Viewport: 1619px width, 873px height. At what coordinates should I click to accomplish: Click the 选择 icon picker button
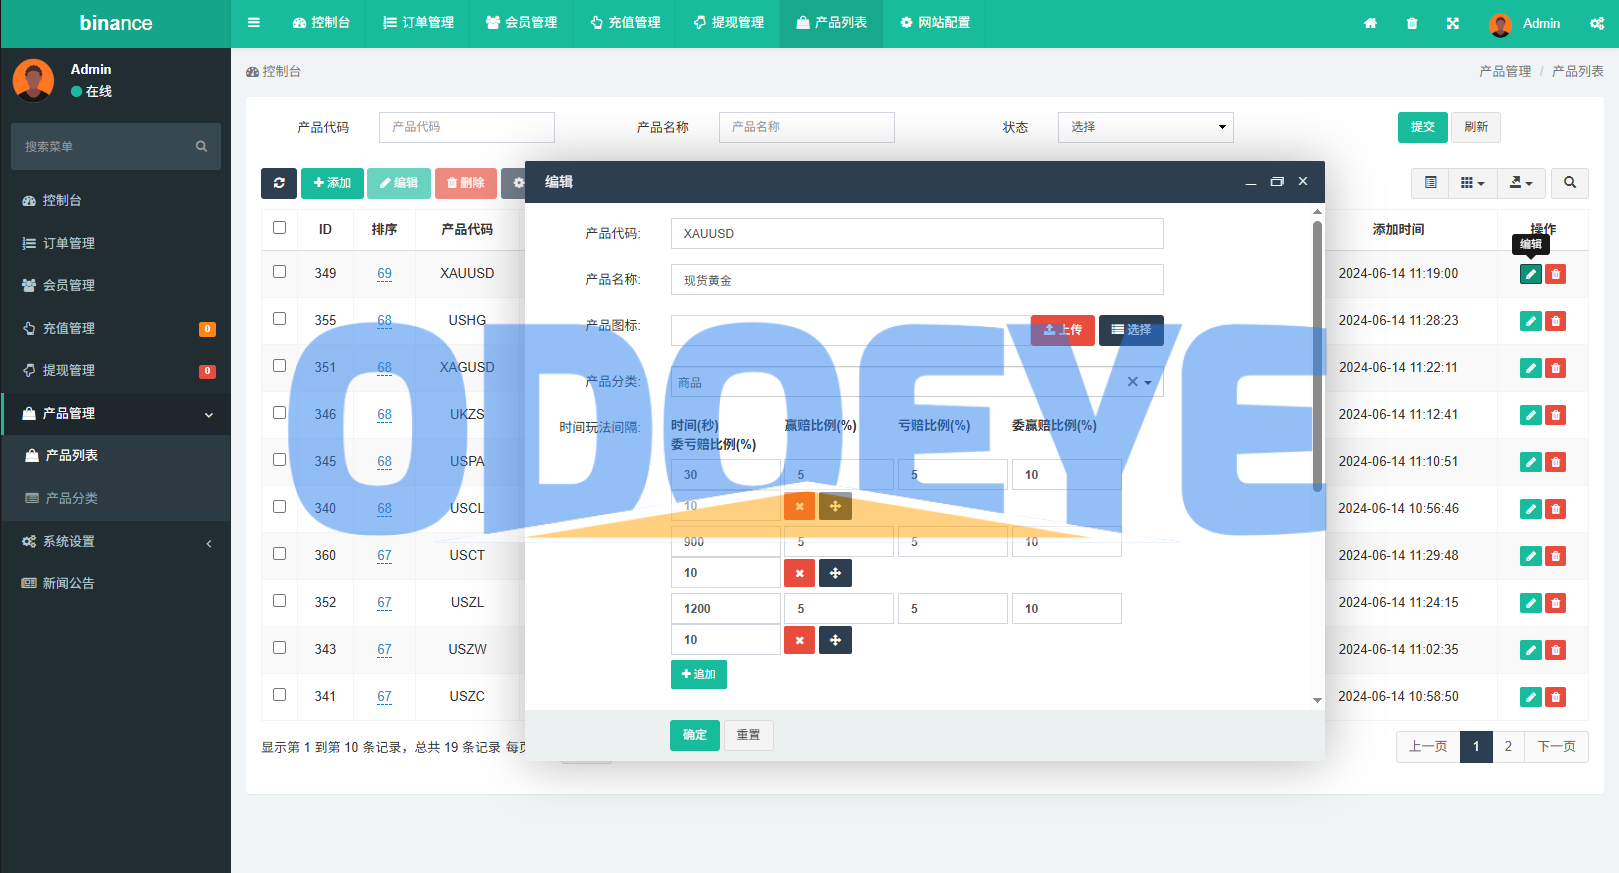[x=1131, y=330]
